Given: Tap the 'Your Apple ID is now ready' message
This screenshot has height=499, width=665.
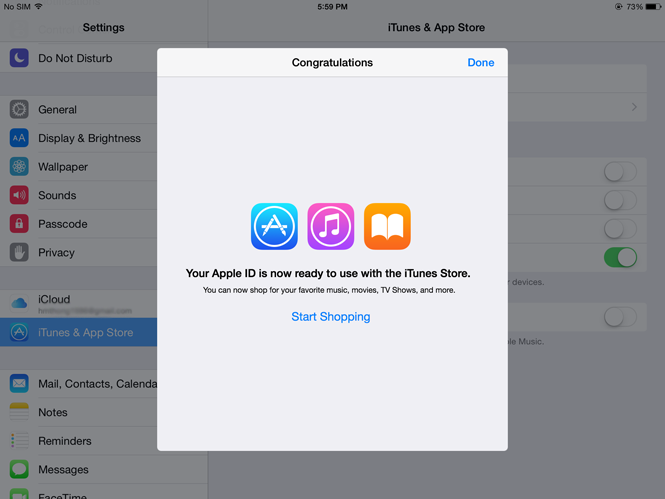Looking at the screenshot, I should click(328, 273).
